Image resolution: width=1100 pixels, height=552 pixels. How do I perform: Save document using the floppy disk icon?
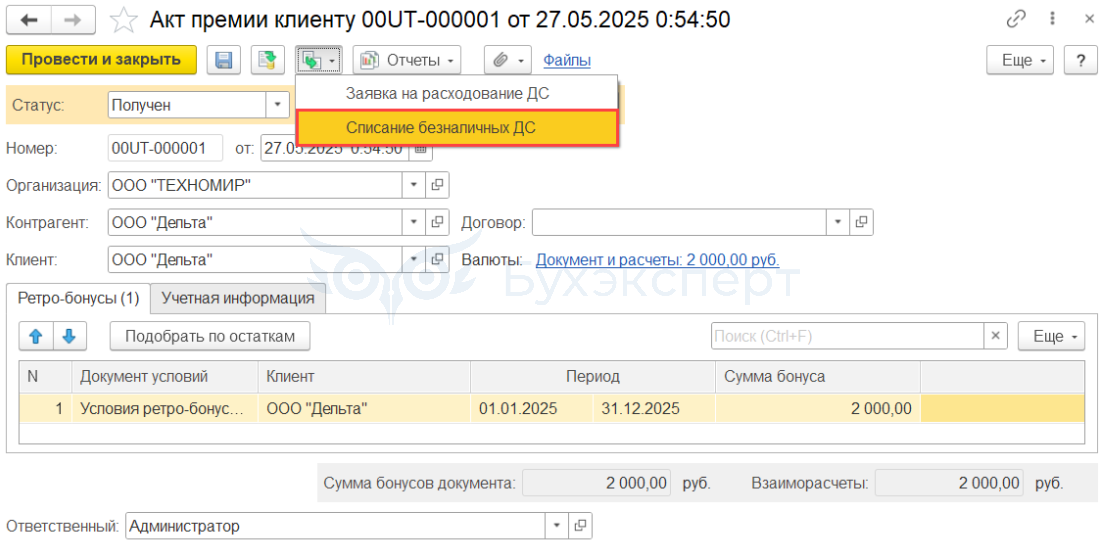(224, 60)
